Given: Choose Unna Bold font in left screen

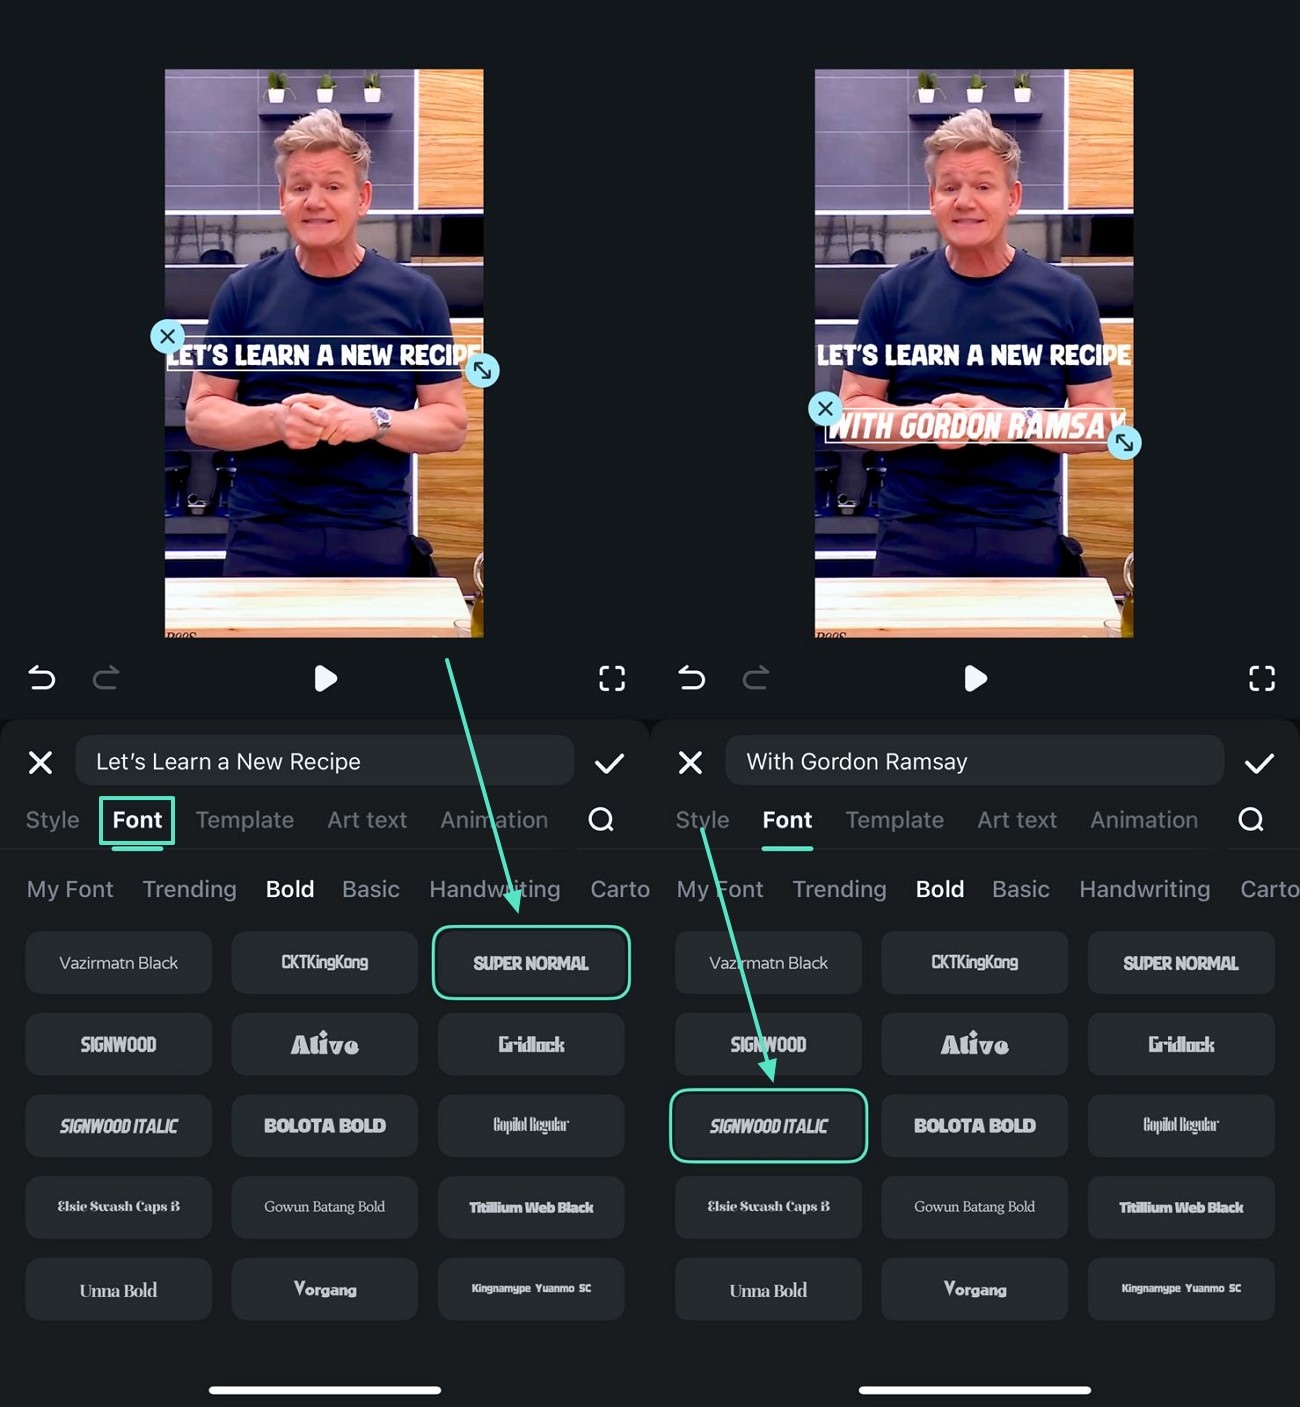Looking at the screenshot, I should pos(119,1289).
